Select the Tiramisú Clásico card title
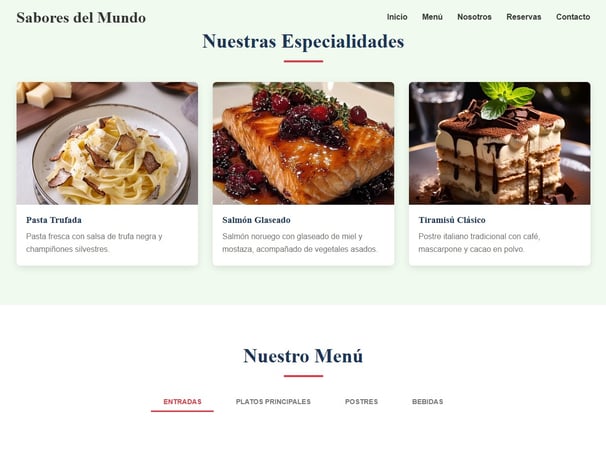This screenshot has height=464, width=606. [452, 220]
